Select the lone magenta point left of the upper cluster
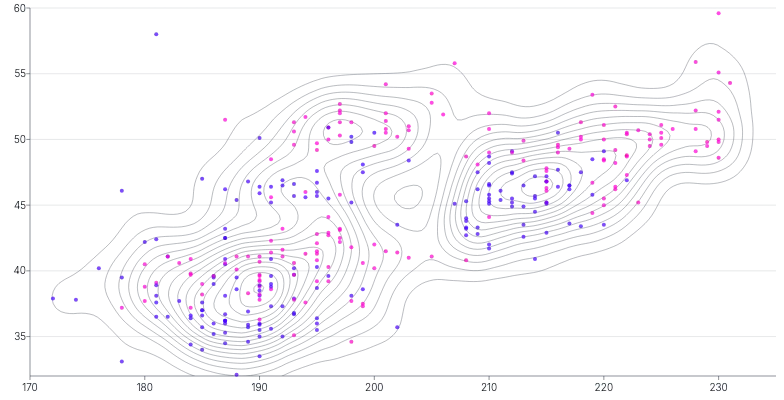 coord(226,120)
